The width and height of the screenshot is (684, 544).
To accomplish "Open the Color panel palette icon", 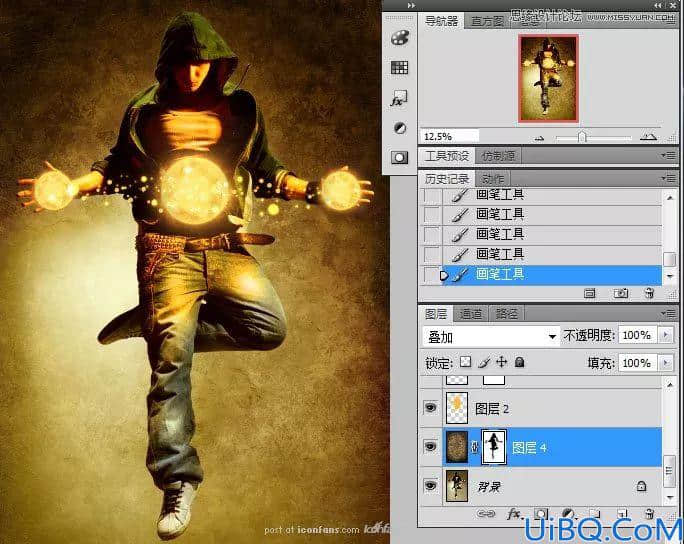I will (399, 38).
